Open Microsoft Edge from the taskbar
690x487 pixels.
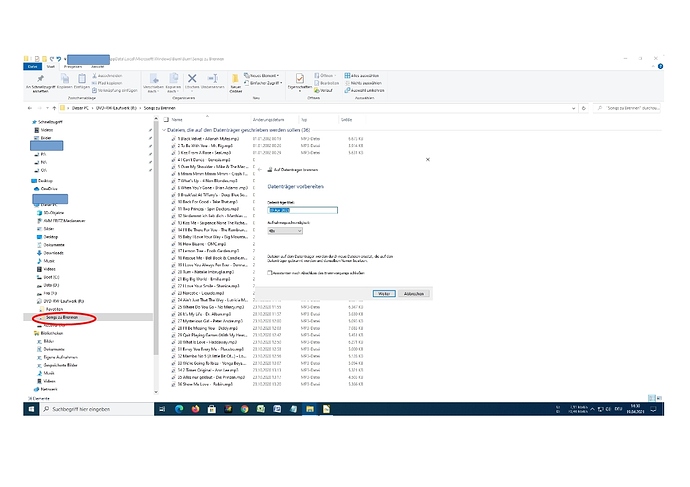point(179,409)
